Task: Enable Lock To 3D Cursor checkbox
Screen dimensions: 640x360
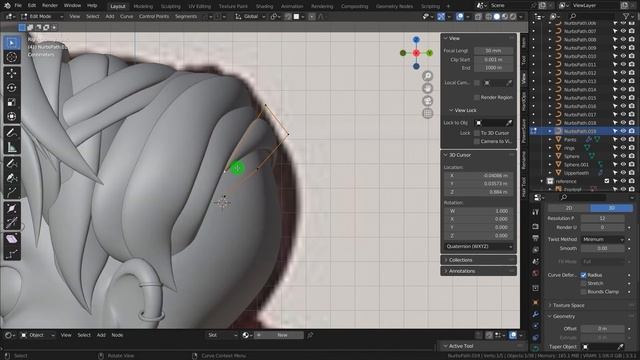Action: [x=477, y=133]
